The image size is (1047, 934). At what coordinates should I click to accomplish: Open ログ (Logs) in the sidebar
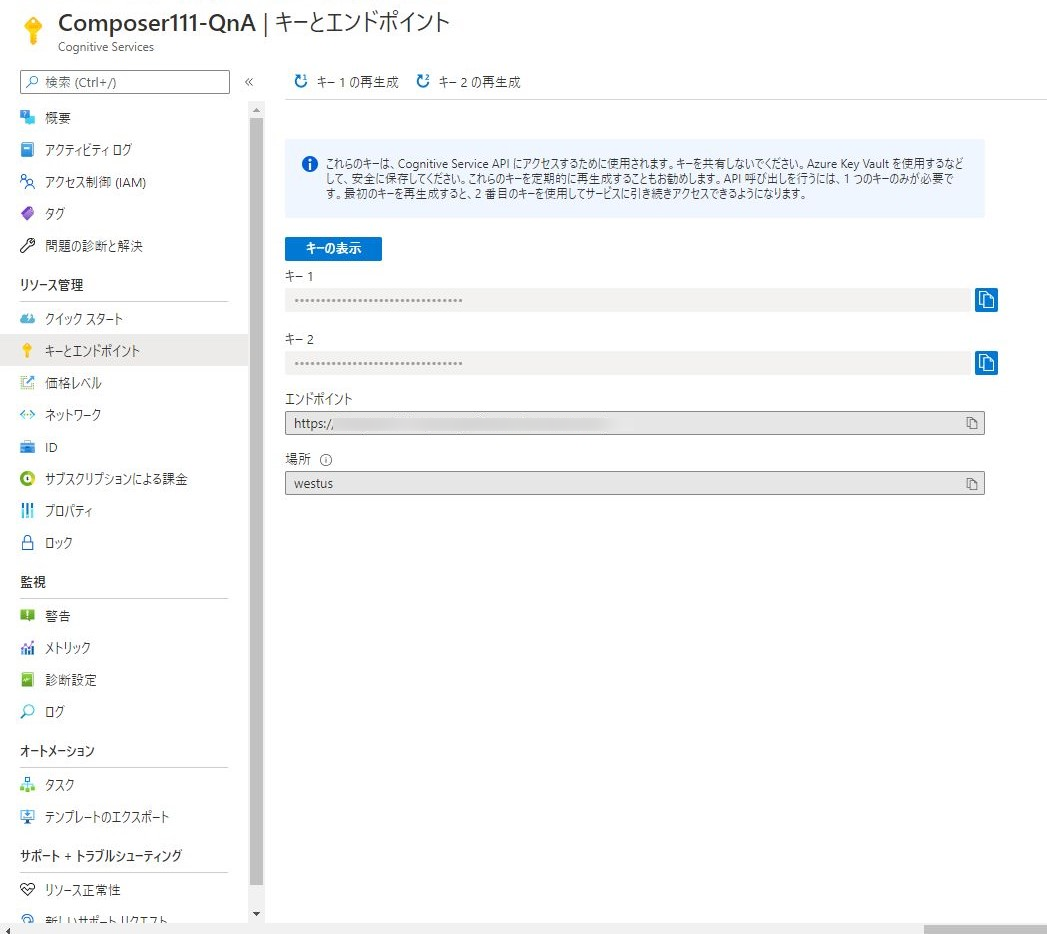pyautogui.click(x=56, y=711)
